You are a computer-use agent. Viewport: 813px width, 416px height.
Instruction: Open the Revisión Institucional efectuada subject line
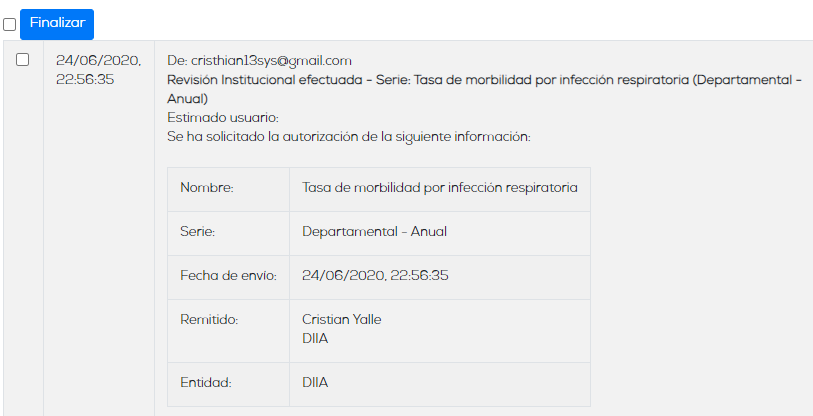coord(485,89)
